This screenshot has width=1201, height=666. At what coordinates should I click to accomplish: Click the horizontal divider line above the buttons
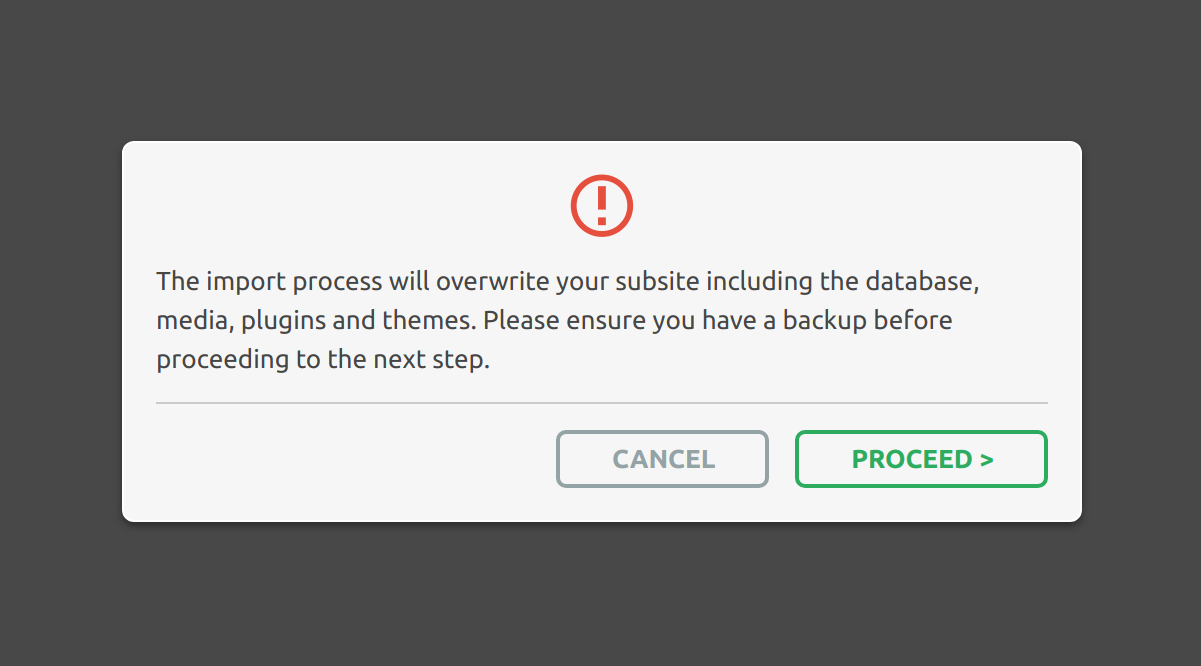tap(601, 403)
